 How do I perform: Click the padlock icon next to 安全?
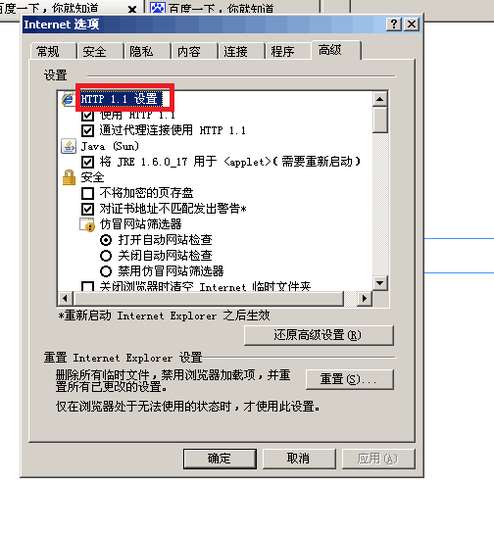[x=69, y=177]
